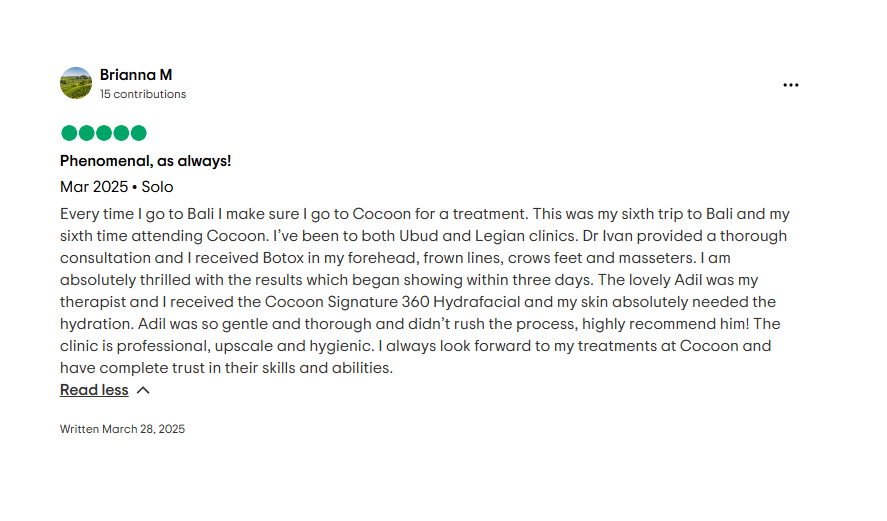The width and height of the screenshot is (887, 521).
Task: Open the review title Phenomenal, as always!
Action: (145, 161)
